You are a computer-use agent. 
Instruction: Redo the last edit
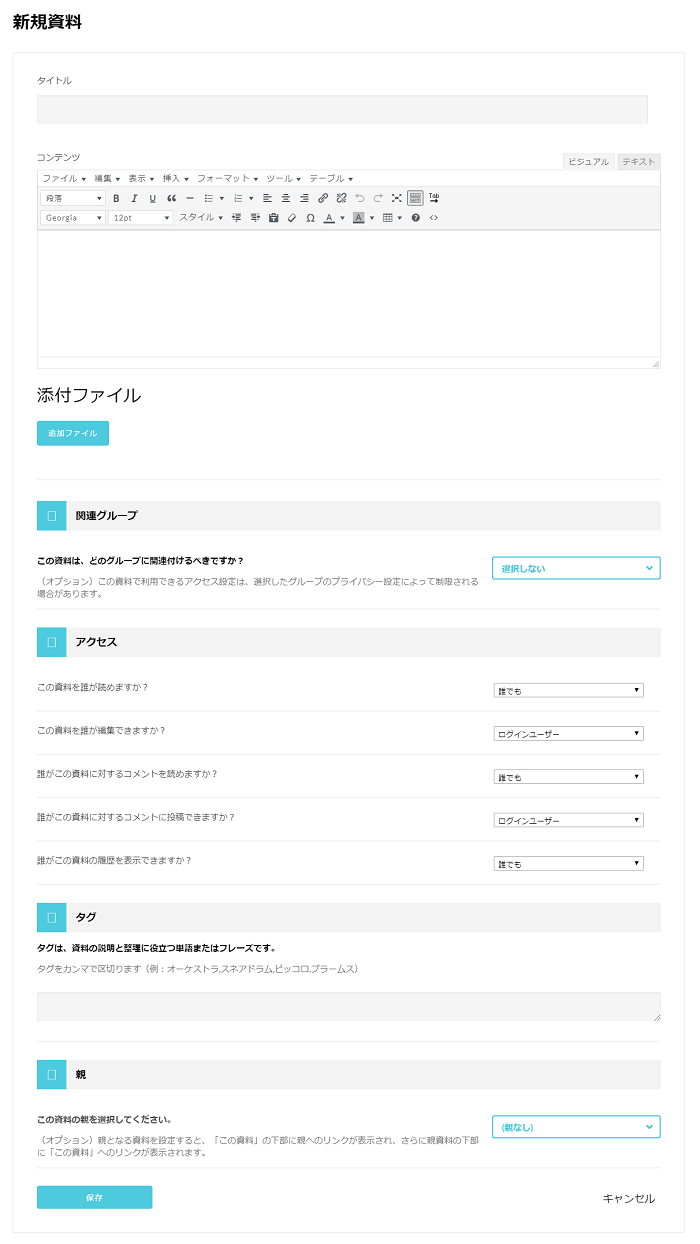pos(378,198)
